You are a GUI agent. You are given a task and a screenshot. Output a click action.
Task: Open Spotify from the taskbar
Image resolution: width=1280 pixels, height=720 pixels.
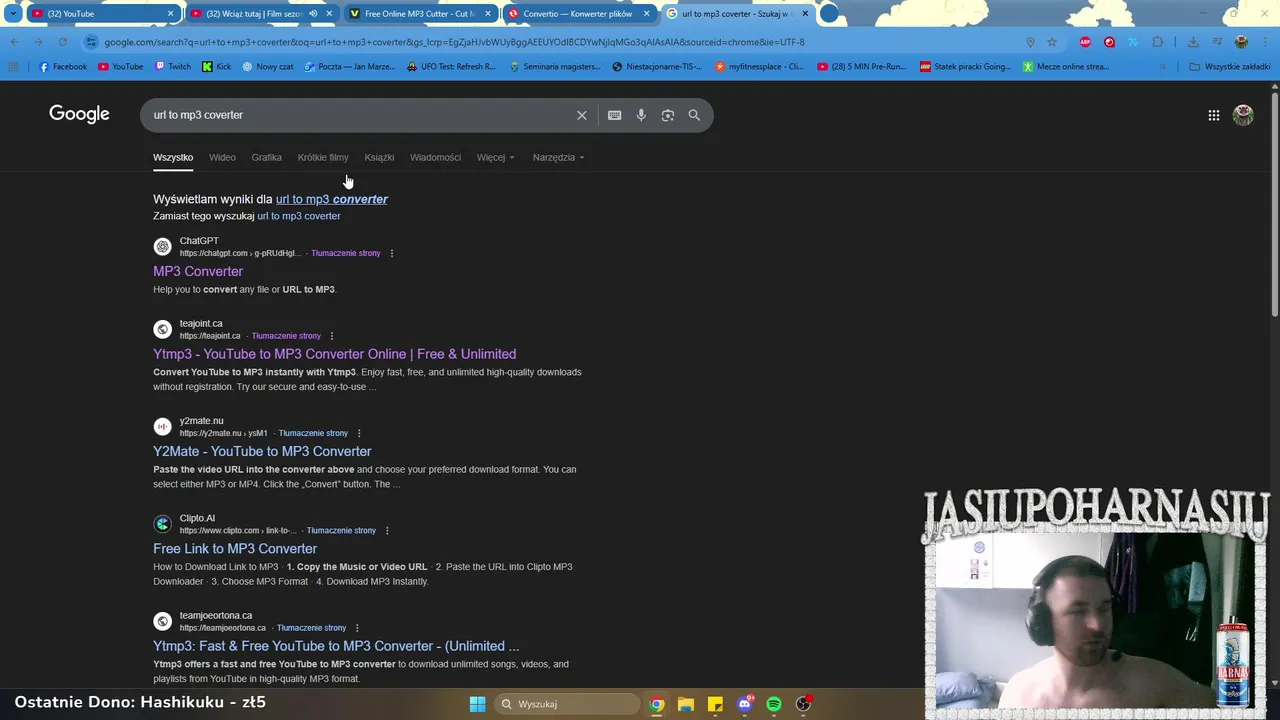774,704
